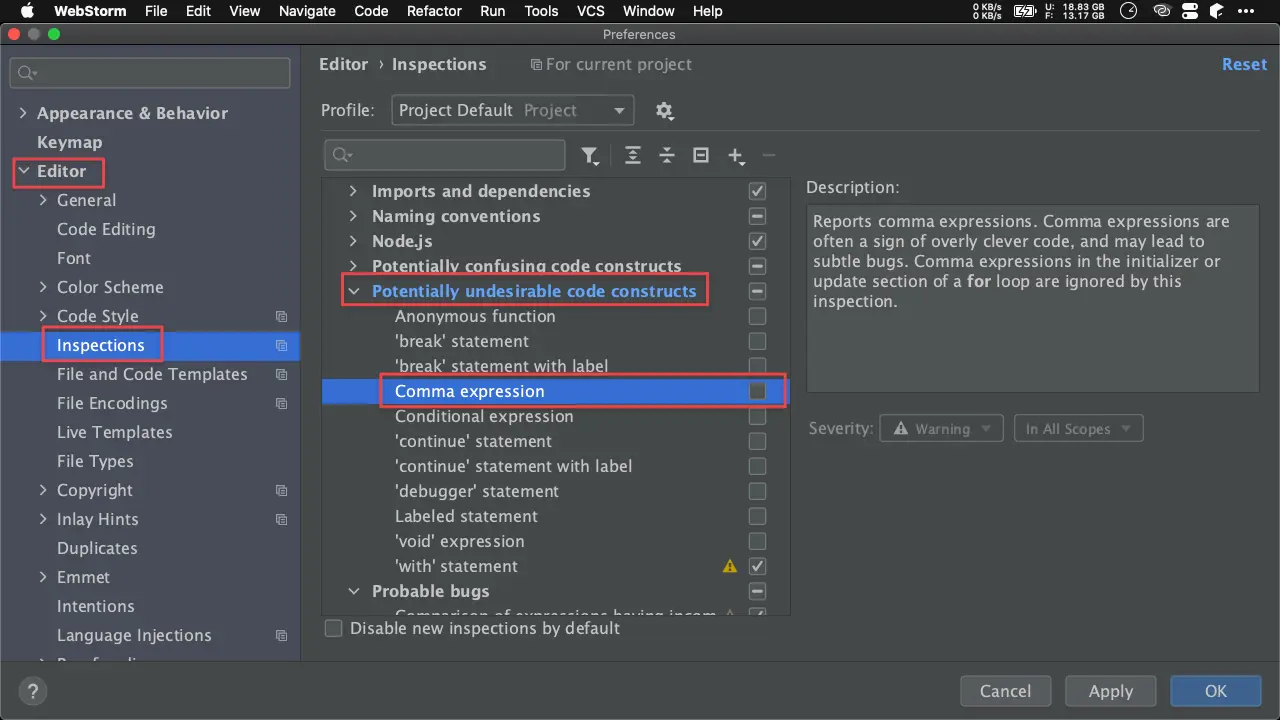Expand the Naming conventions group
1280x720 pixels.
tap(352, 216)
